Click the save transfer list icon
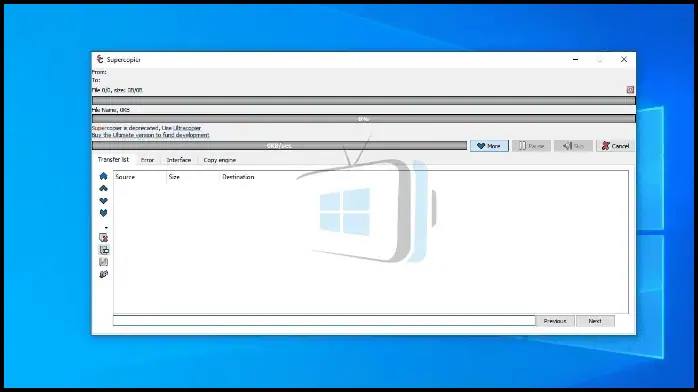The height and width of the screenshot is (392, 698). pyautogui.click(x=103, y=262)
